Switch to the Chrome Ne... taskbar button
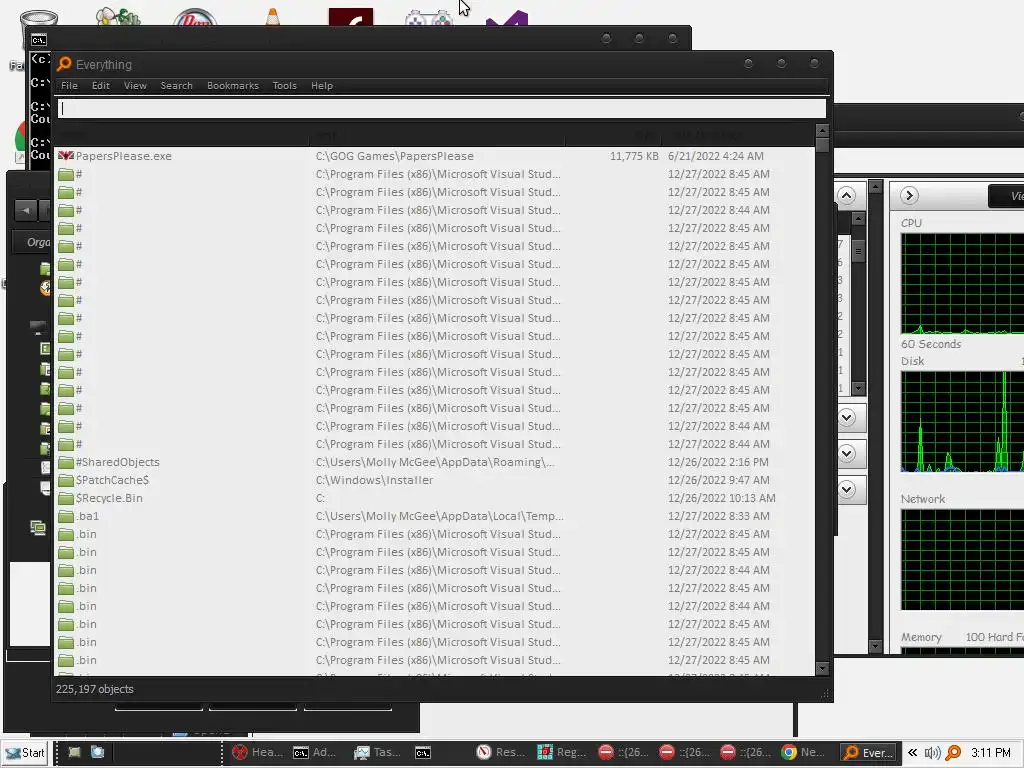Screen dimensions: 1024x768 point(805,752)
